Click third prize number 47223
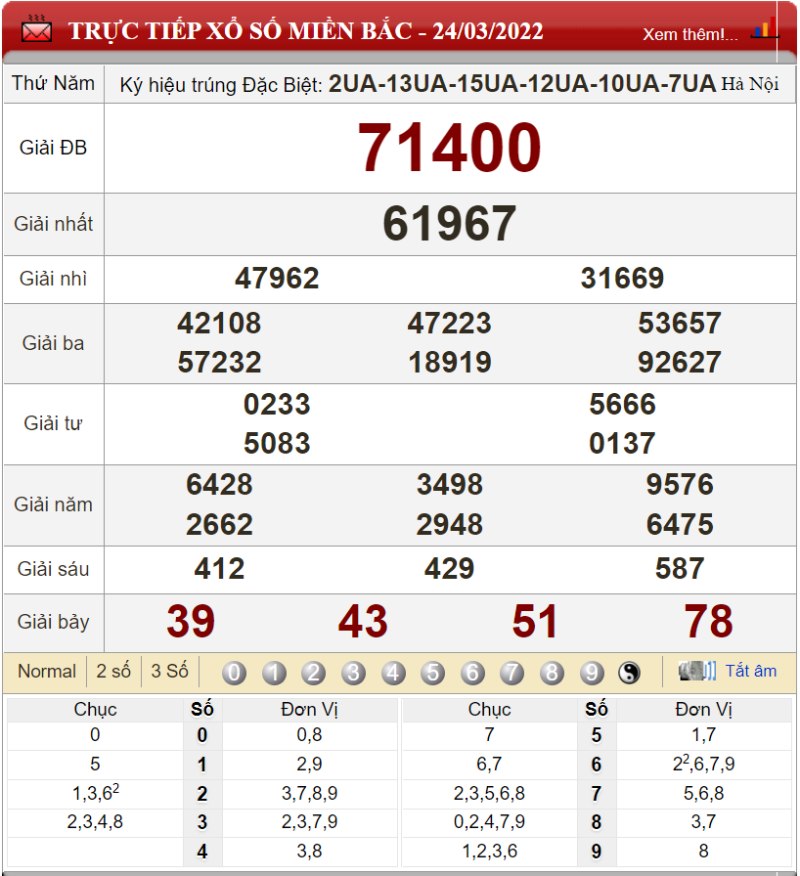Viewport: 800px width, 876px height. click(x=449, y=323)
